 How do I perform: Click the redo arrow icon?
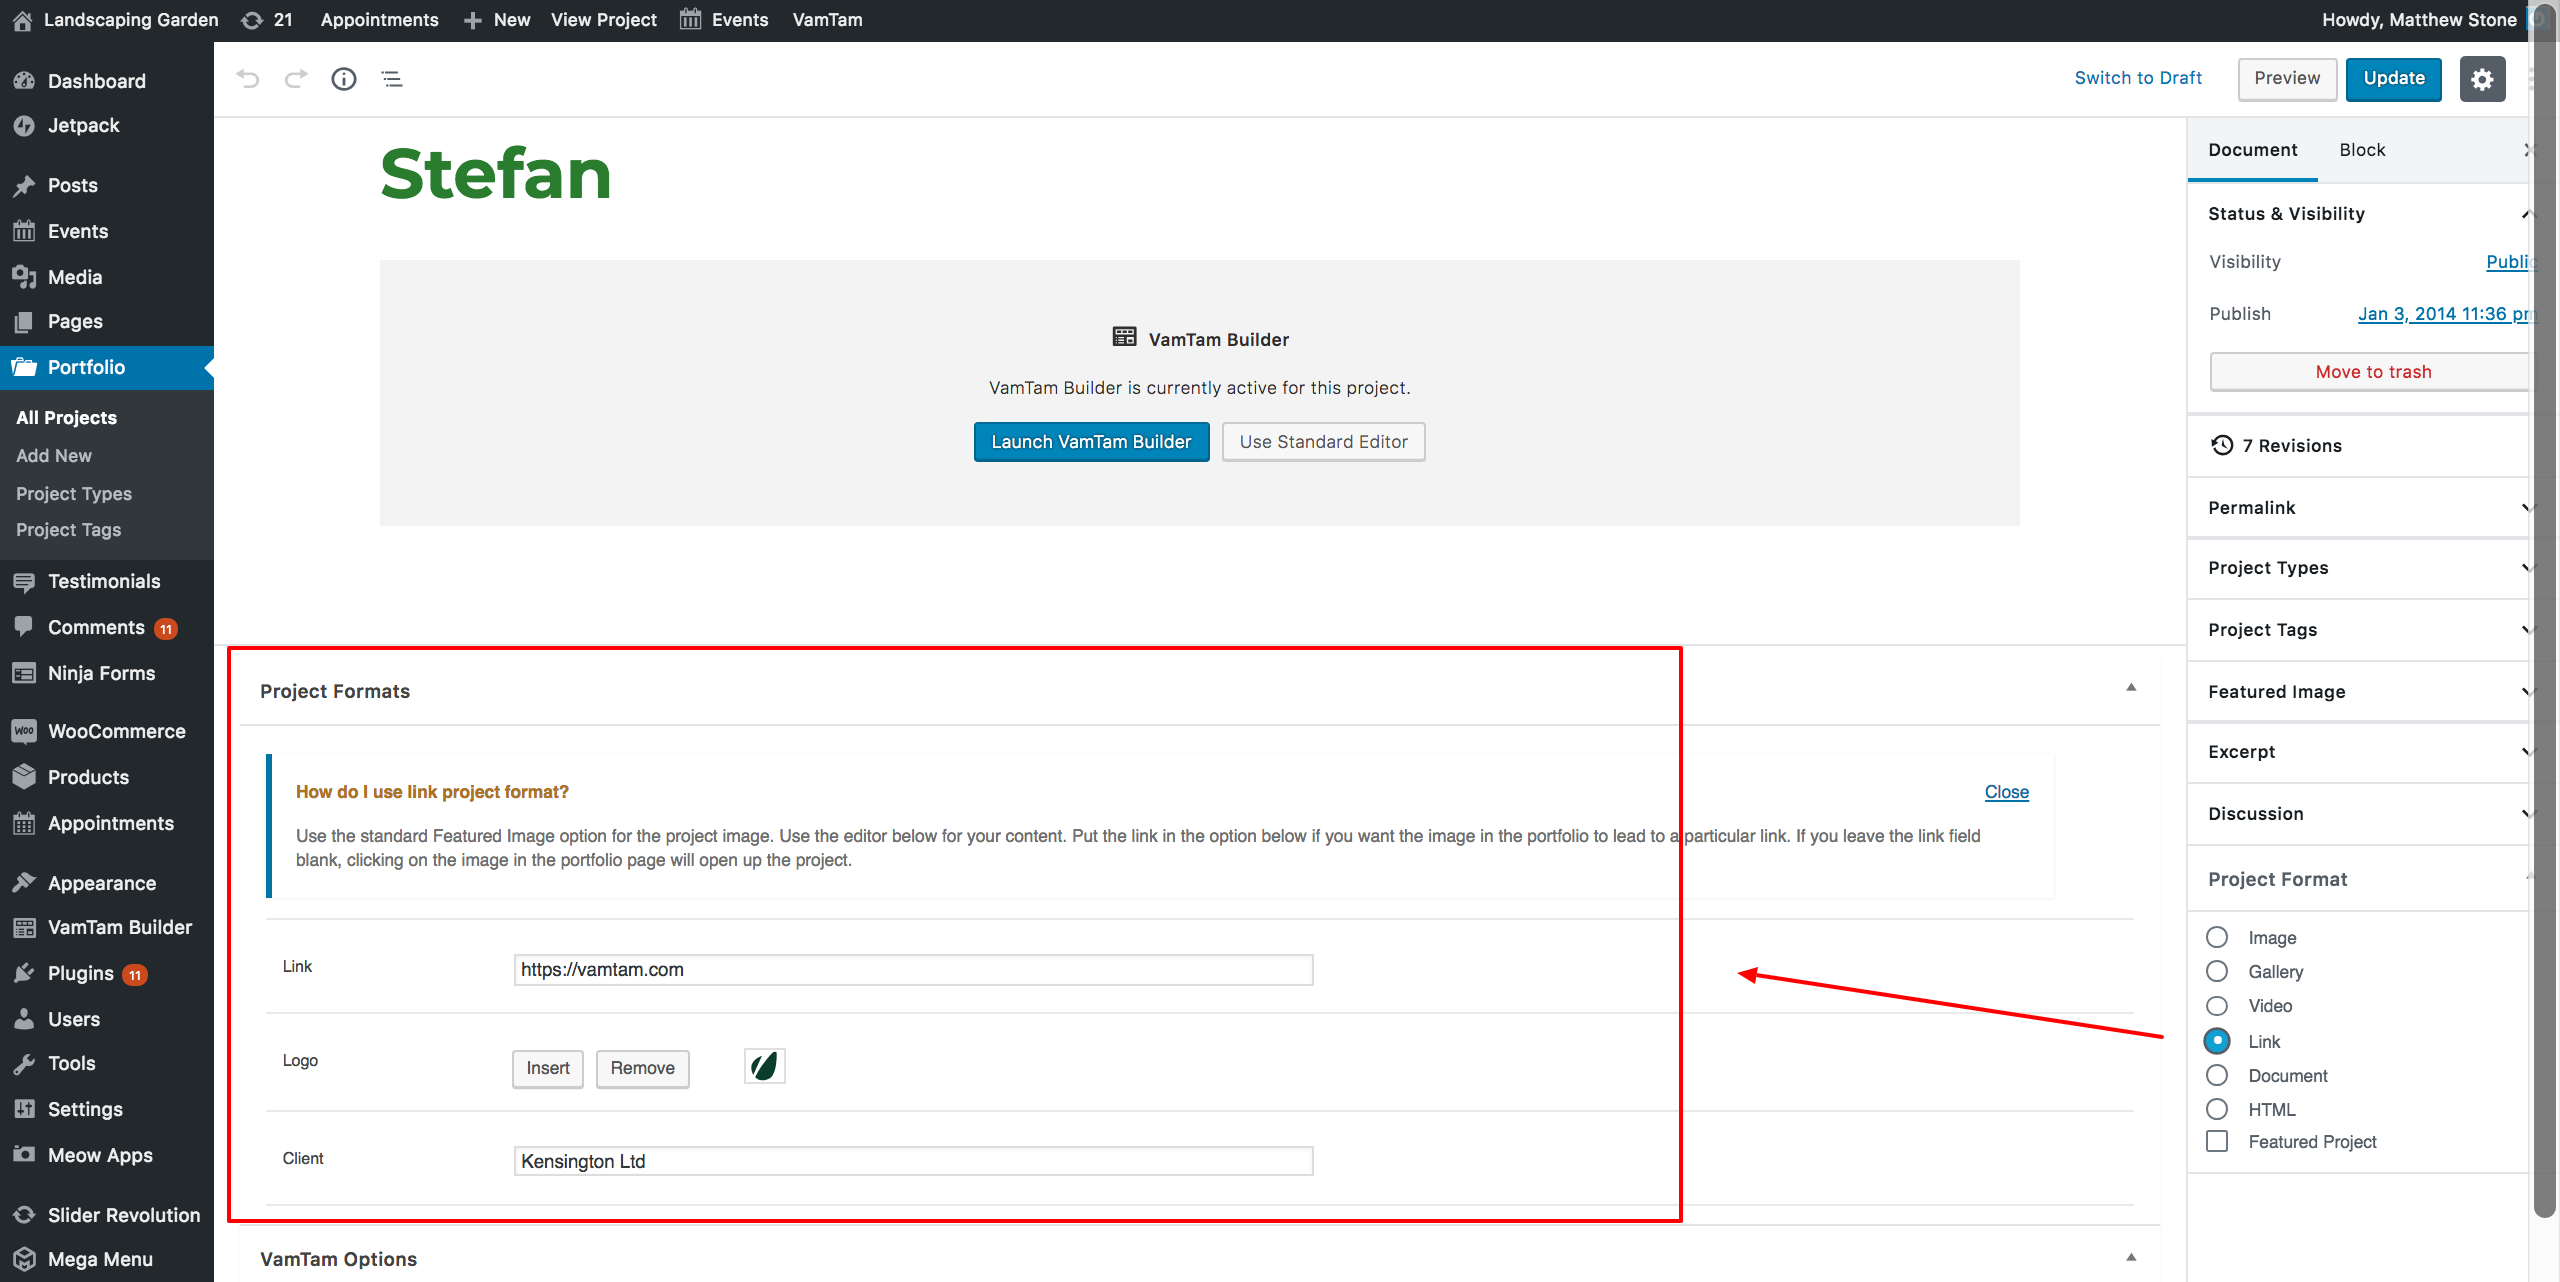[295, 79]
